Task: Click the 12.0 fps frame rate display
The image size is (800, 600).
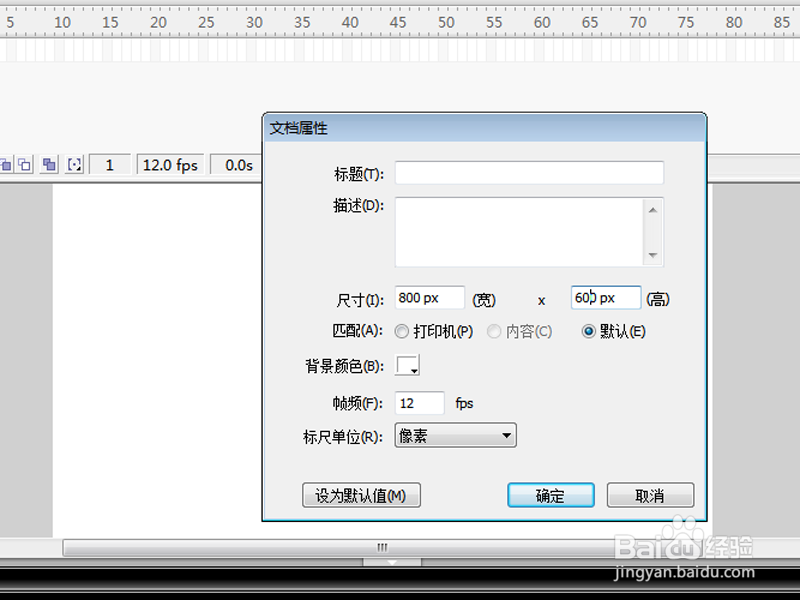Action: pos(170,165)
